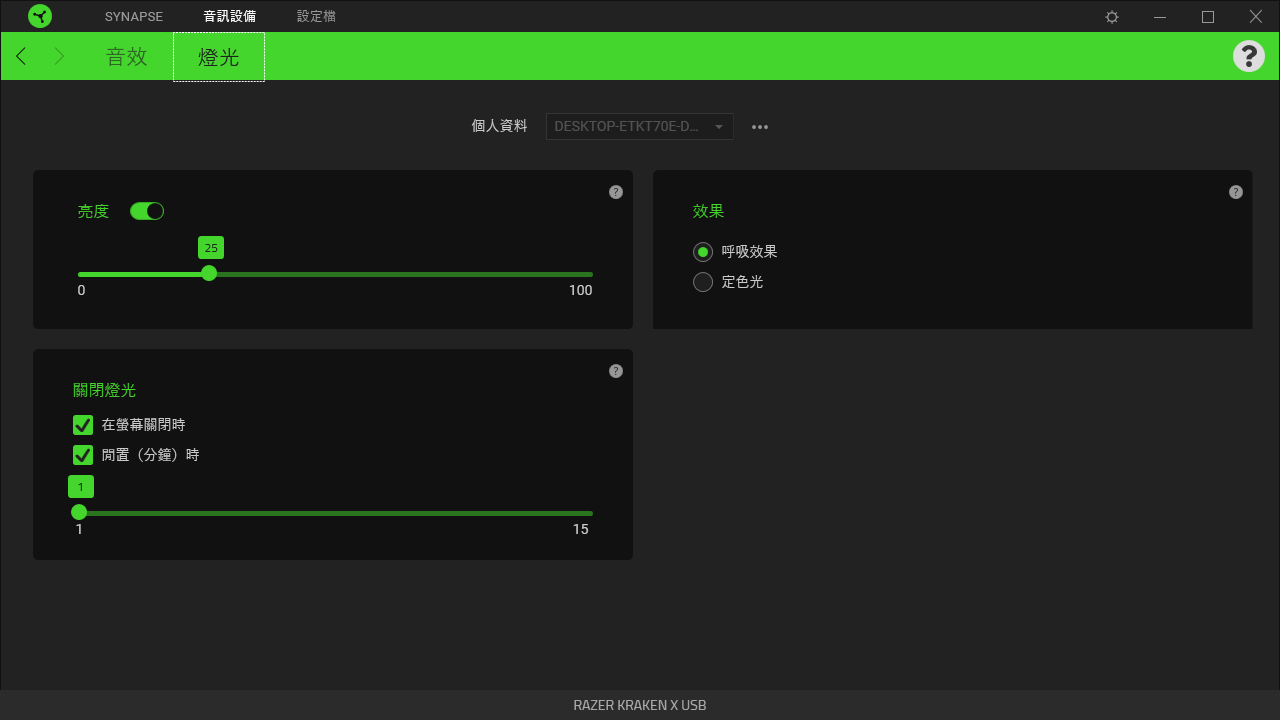
Task: Click the 亮度 label
Action: (94, 211)
